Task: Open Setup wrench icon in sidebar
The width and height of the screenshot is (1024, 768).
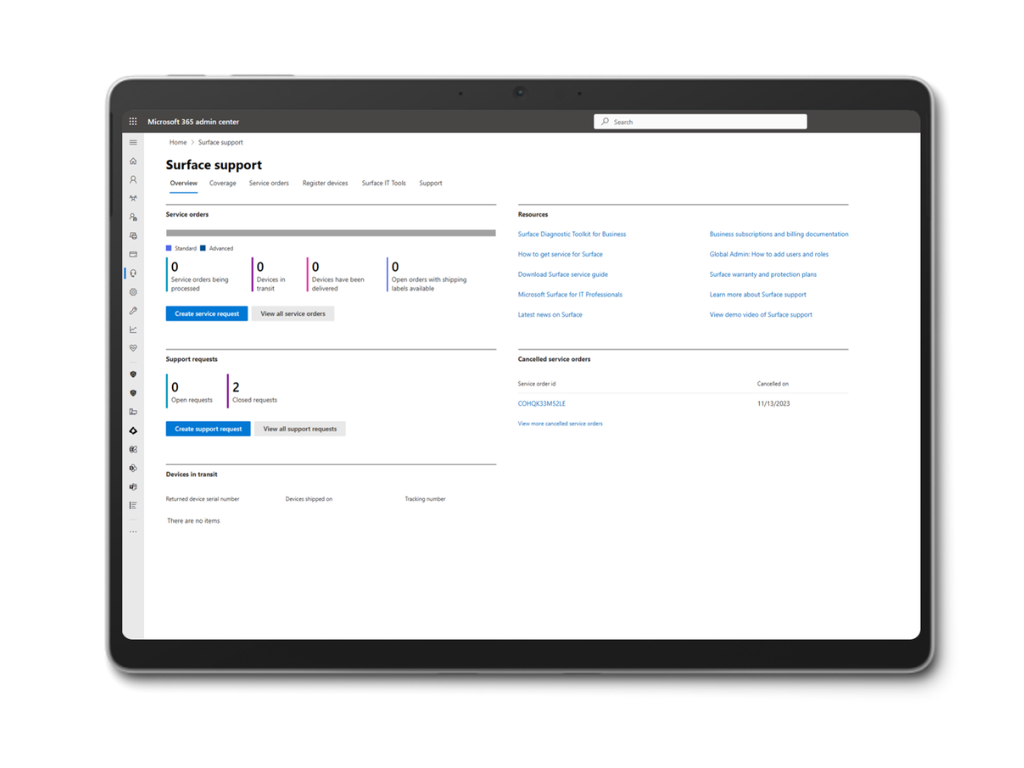Action: point(133,311)
